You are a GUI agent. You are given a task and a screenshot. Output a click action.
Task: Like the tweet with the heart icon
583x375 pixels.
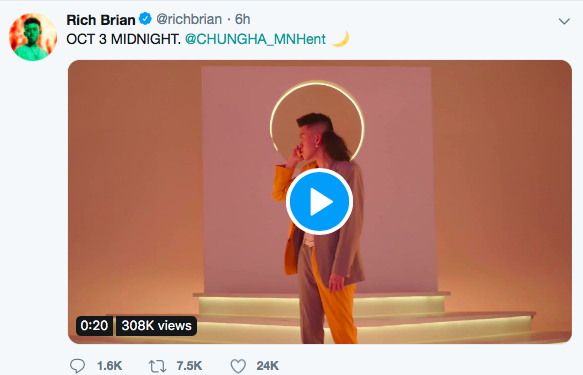(238, 366)
